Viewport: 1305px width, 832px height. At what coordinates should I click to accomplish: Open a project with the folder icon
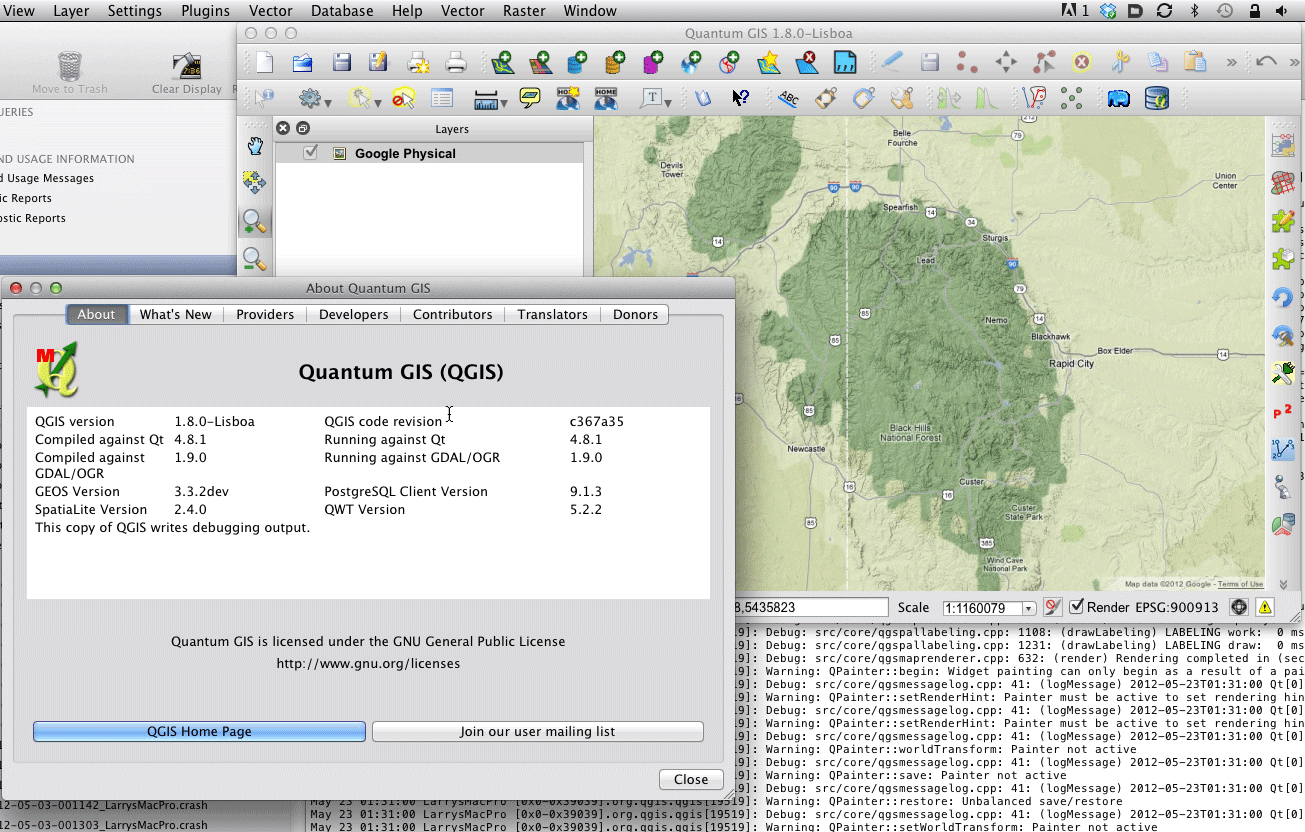(x=303, y=63)
